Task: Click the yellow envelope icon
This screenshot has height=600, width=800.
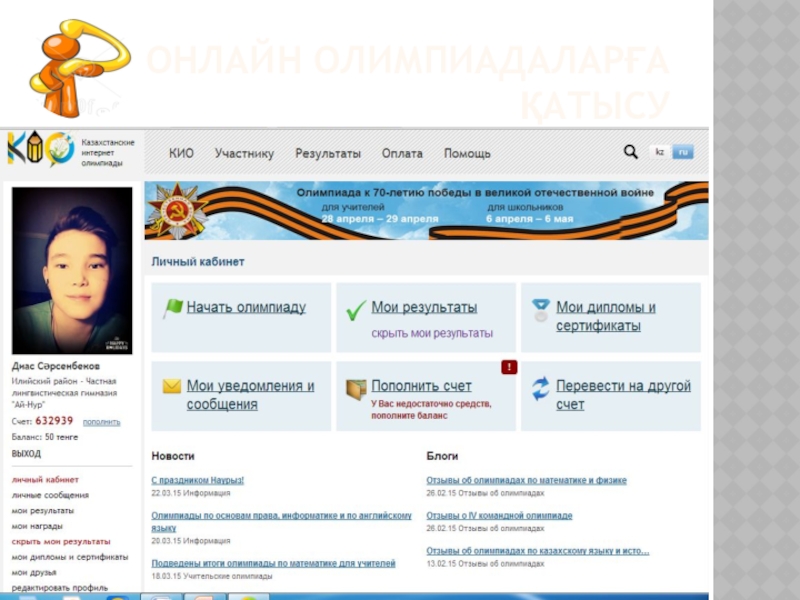Action: click(172, 386)
